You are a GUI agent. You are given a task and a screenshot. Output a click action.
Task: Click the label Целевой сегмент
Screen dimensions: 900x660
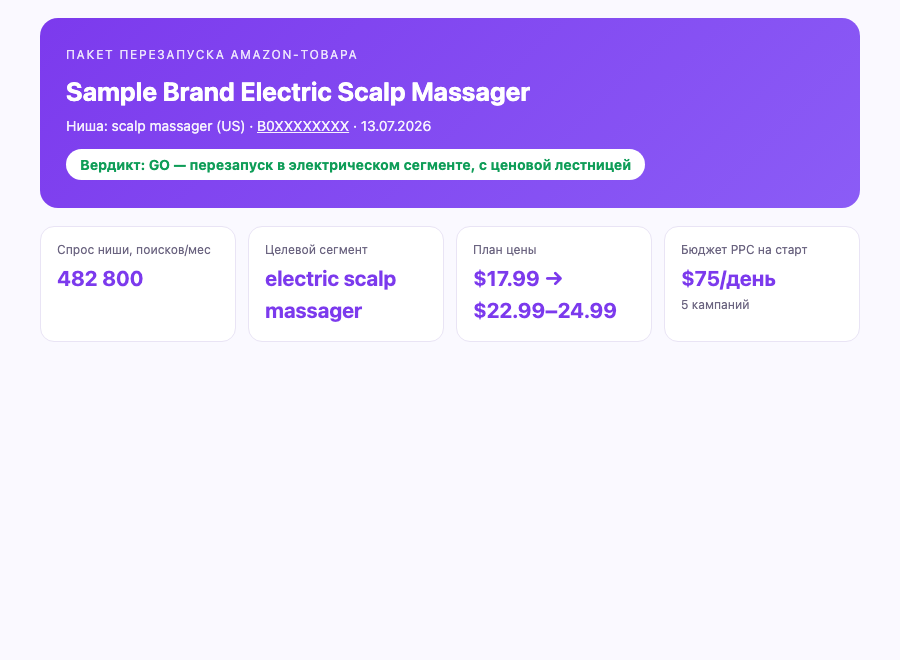tap(316, 250)
